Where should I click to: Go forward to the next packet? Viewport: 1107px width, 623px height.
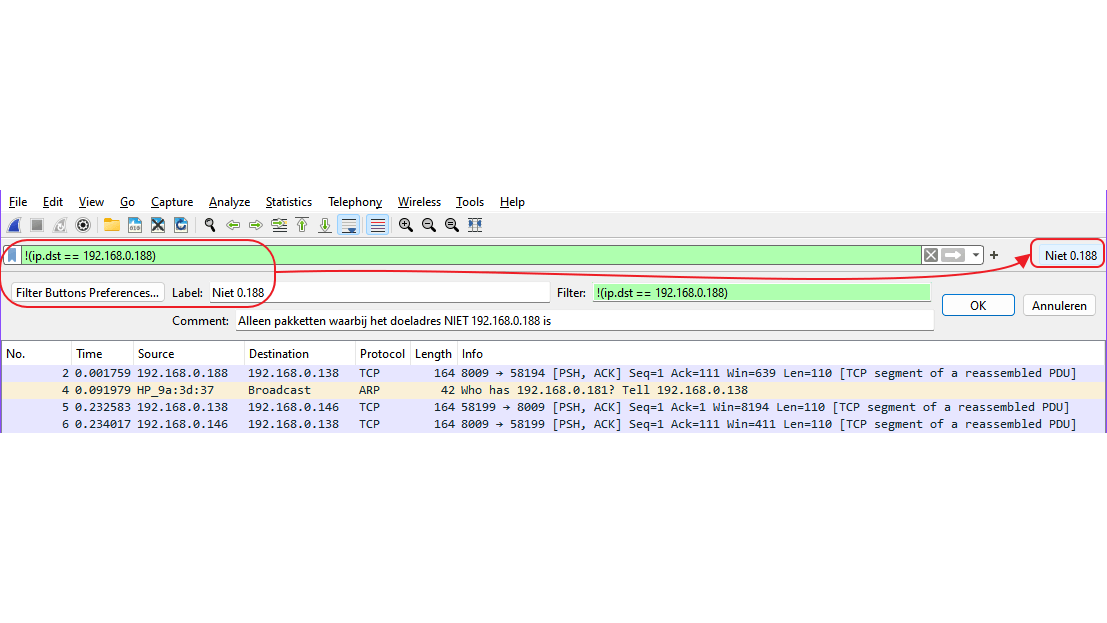(x=256, y=225)
